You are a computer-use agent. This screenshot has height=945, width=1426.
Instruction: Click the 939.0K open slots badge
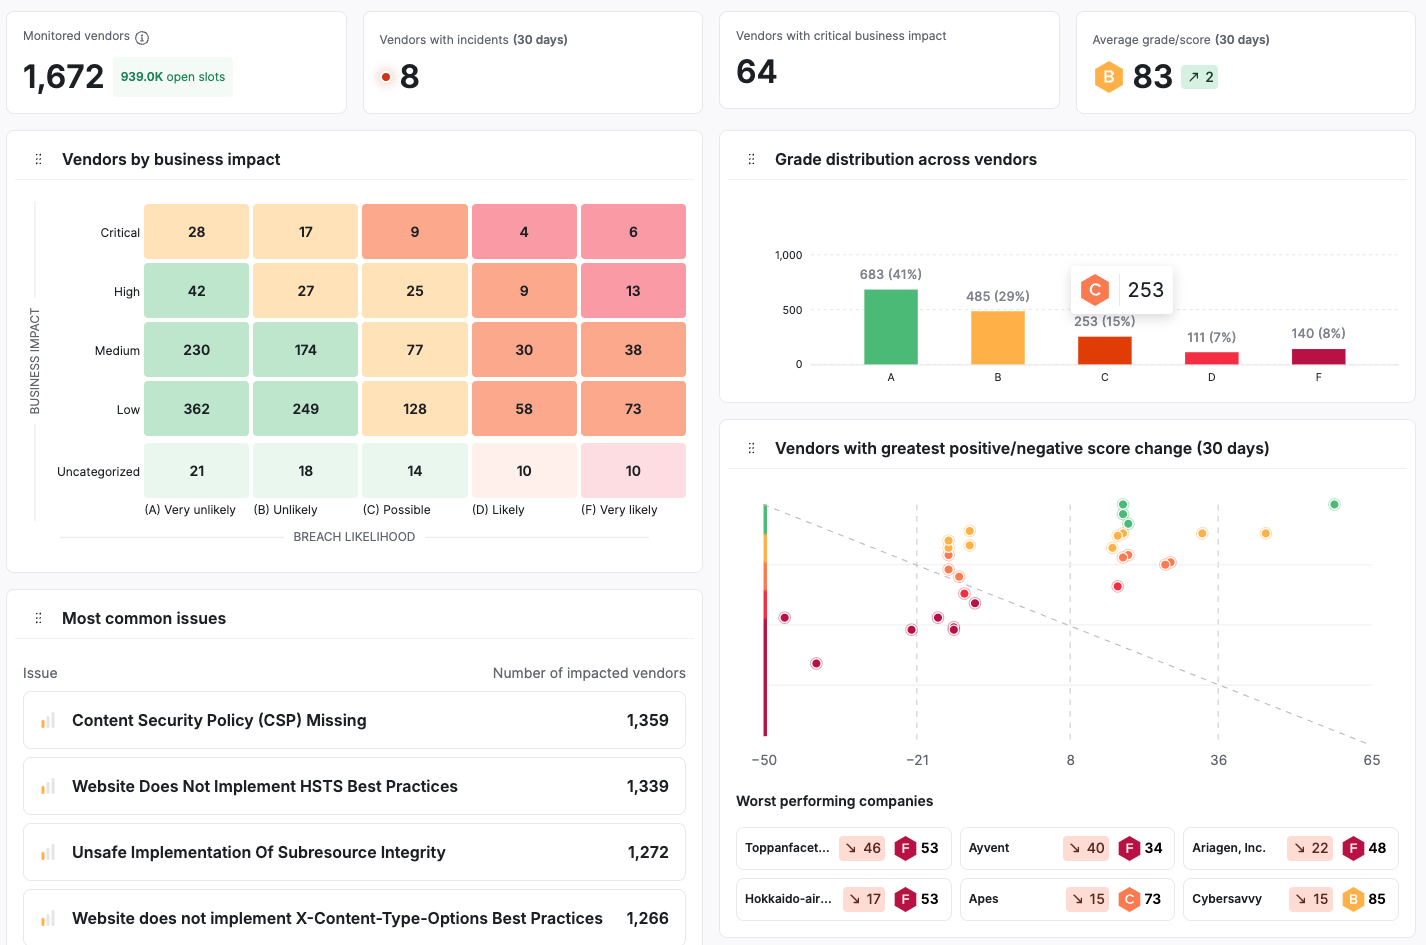(173, 77)
